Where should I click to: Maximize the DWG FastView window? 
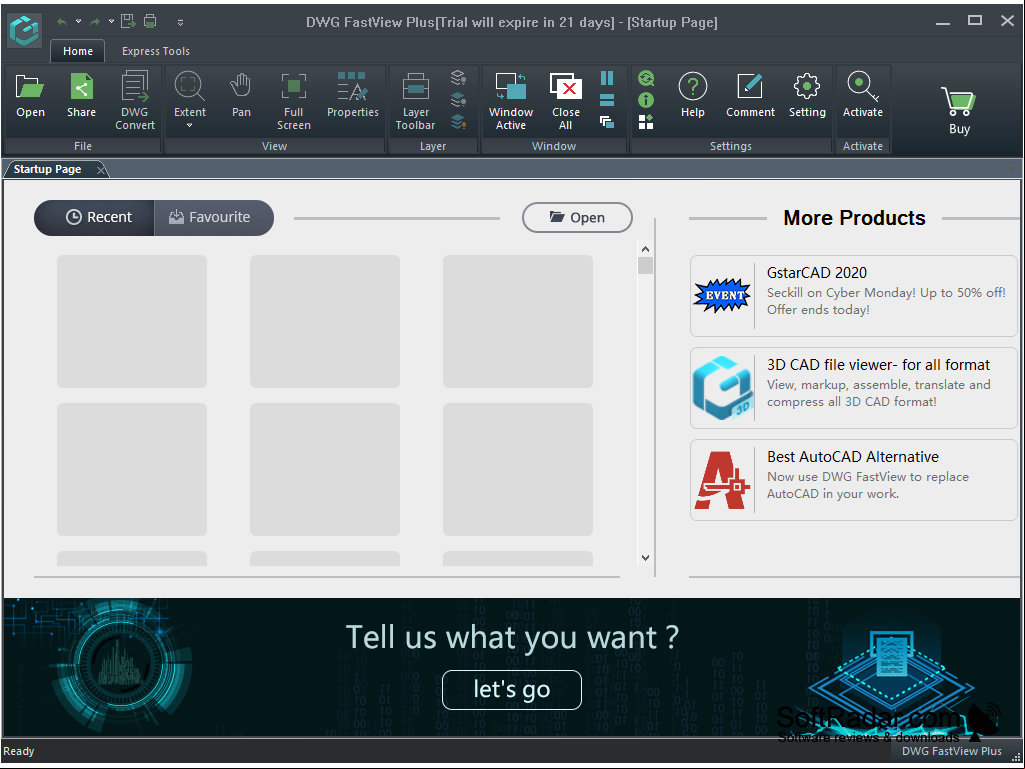coord(975,21)
